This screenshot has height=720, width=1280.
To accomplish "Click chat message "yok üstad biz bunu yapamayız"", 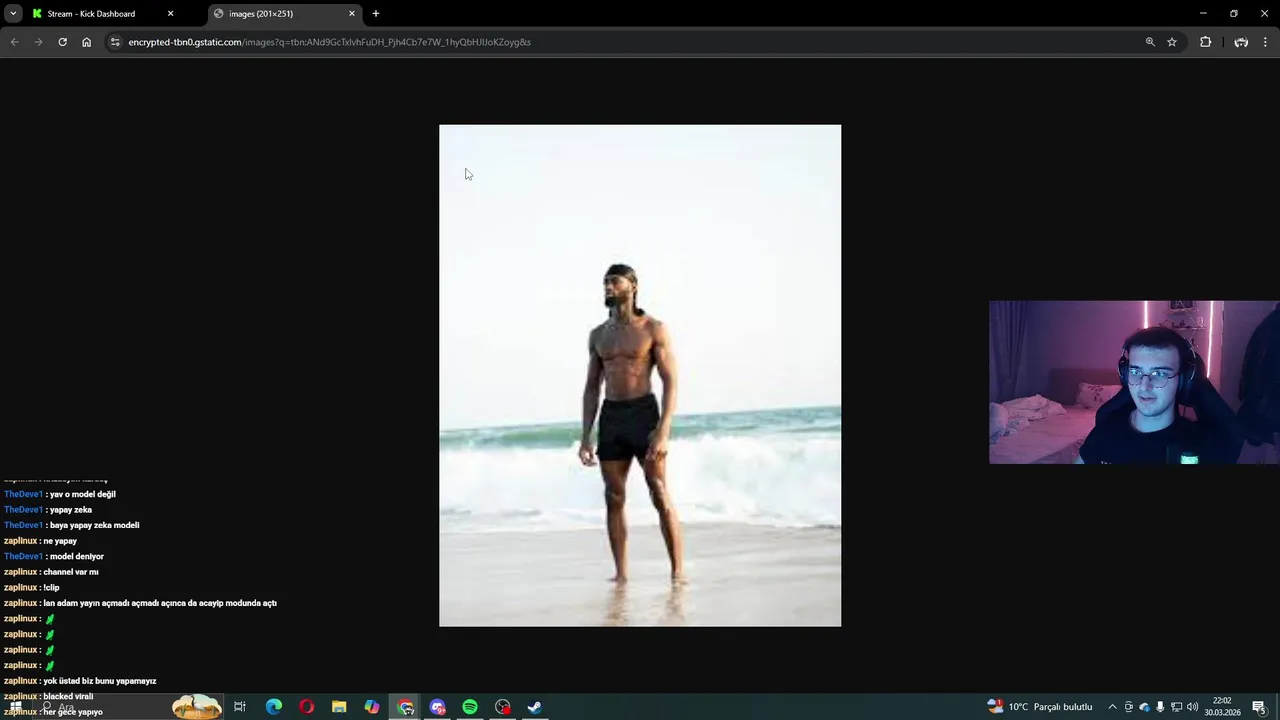I will pyautogui.click(x=100, y=681).
